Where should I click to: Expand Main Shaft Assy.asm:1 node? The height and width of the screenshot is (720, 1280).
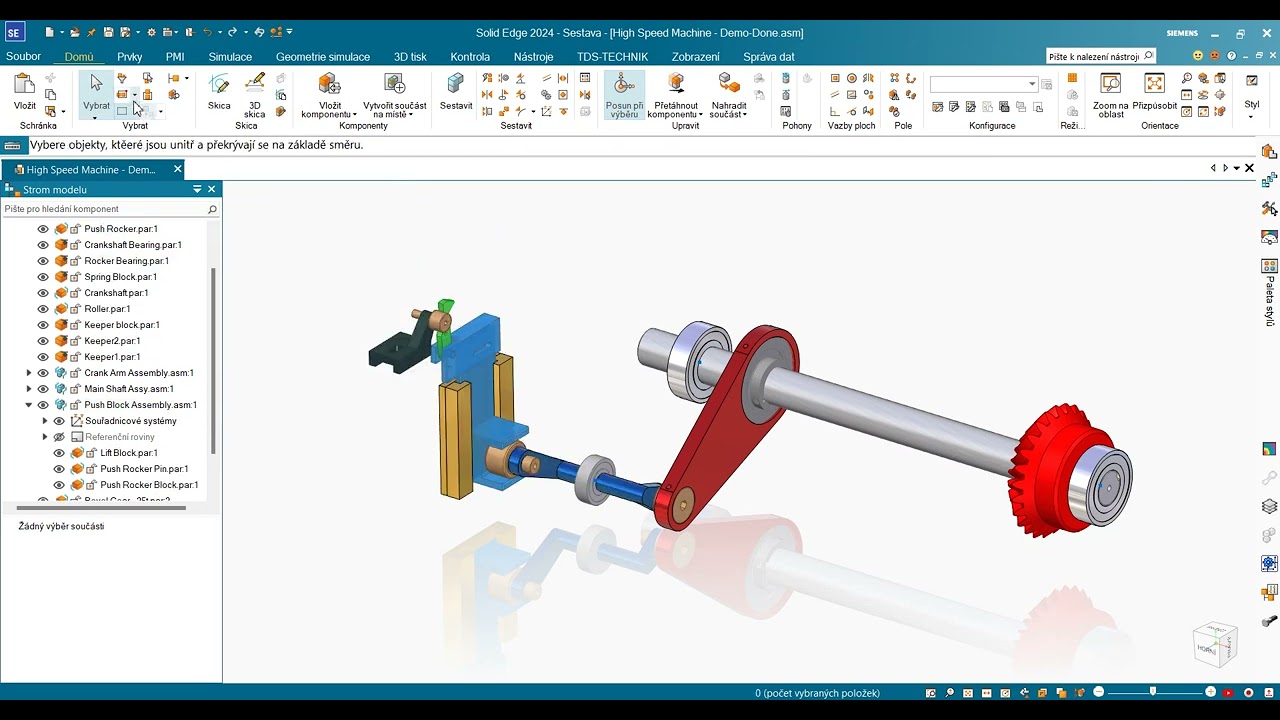click(x=29, y=389)
